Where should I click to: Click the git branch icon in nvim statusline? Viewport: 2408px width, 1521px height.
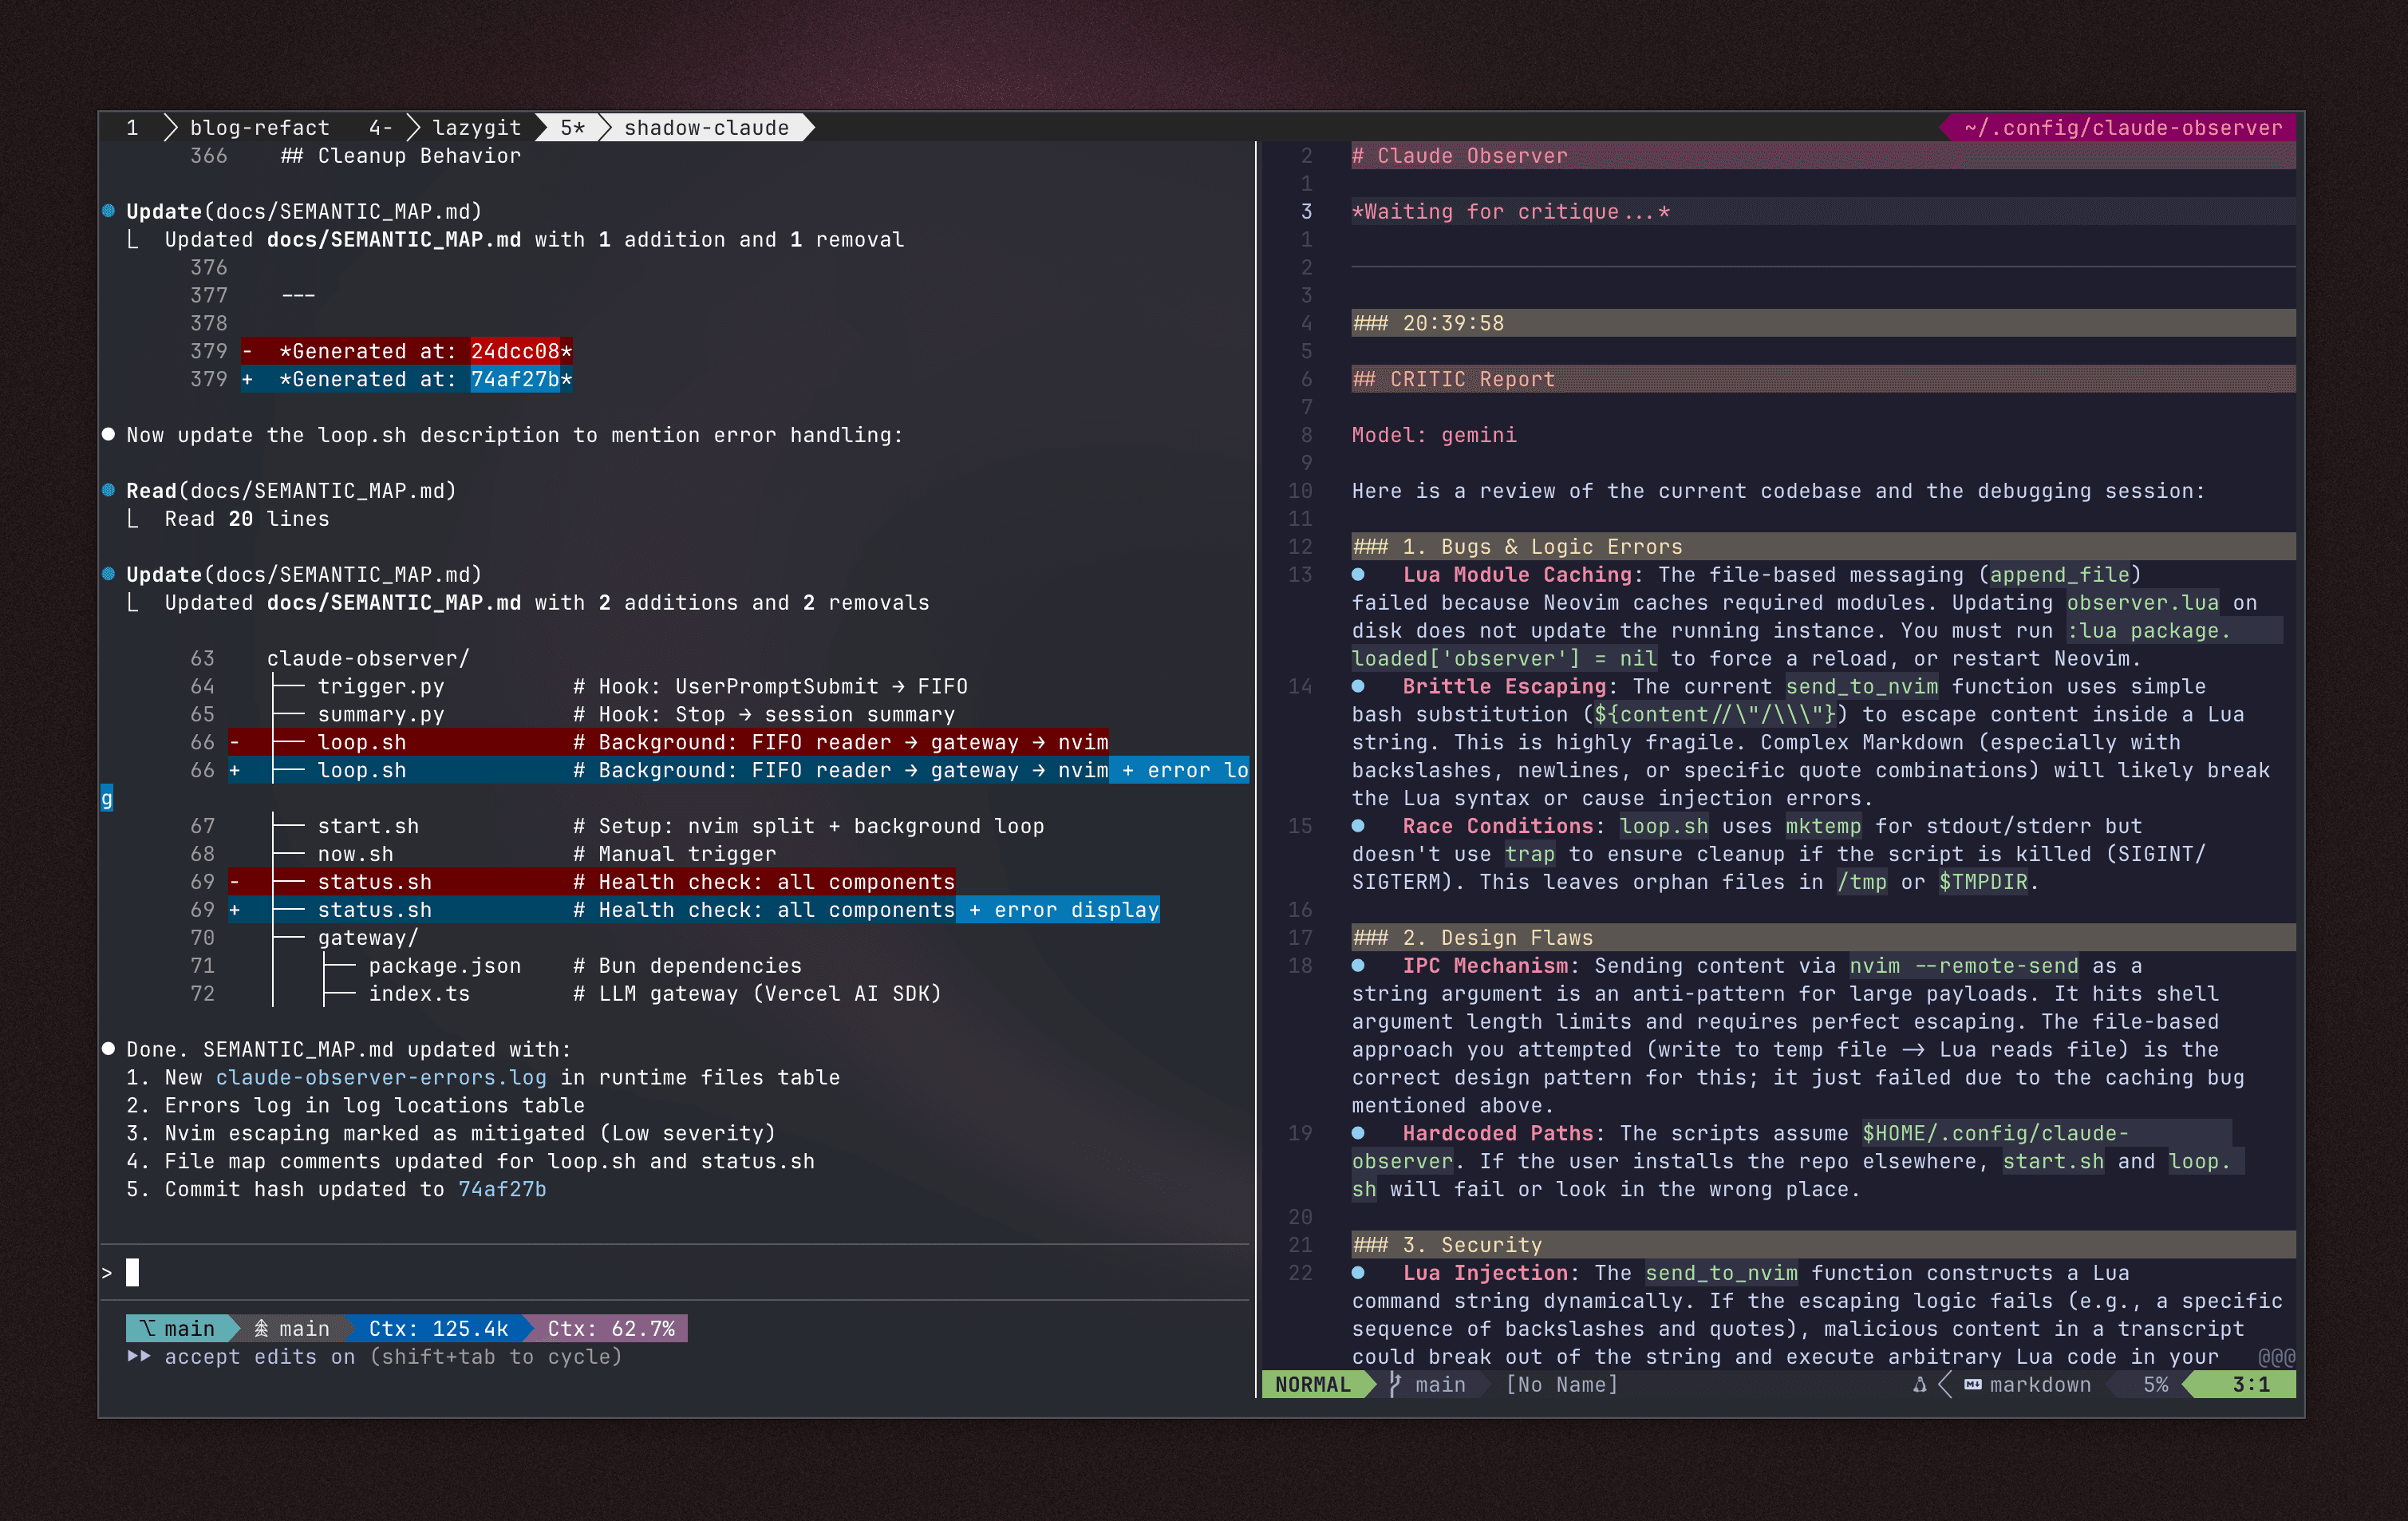pyautogui.click(x=1395, y=1384)
